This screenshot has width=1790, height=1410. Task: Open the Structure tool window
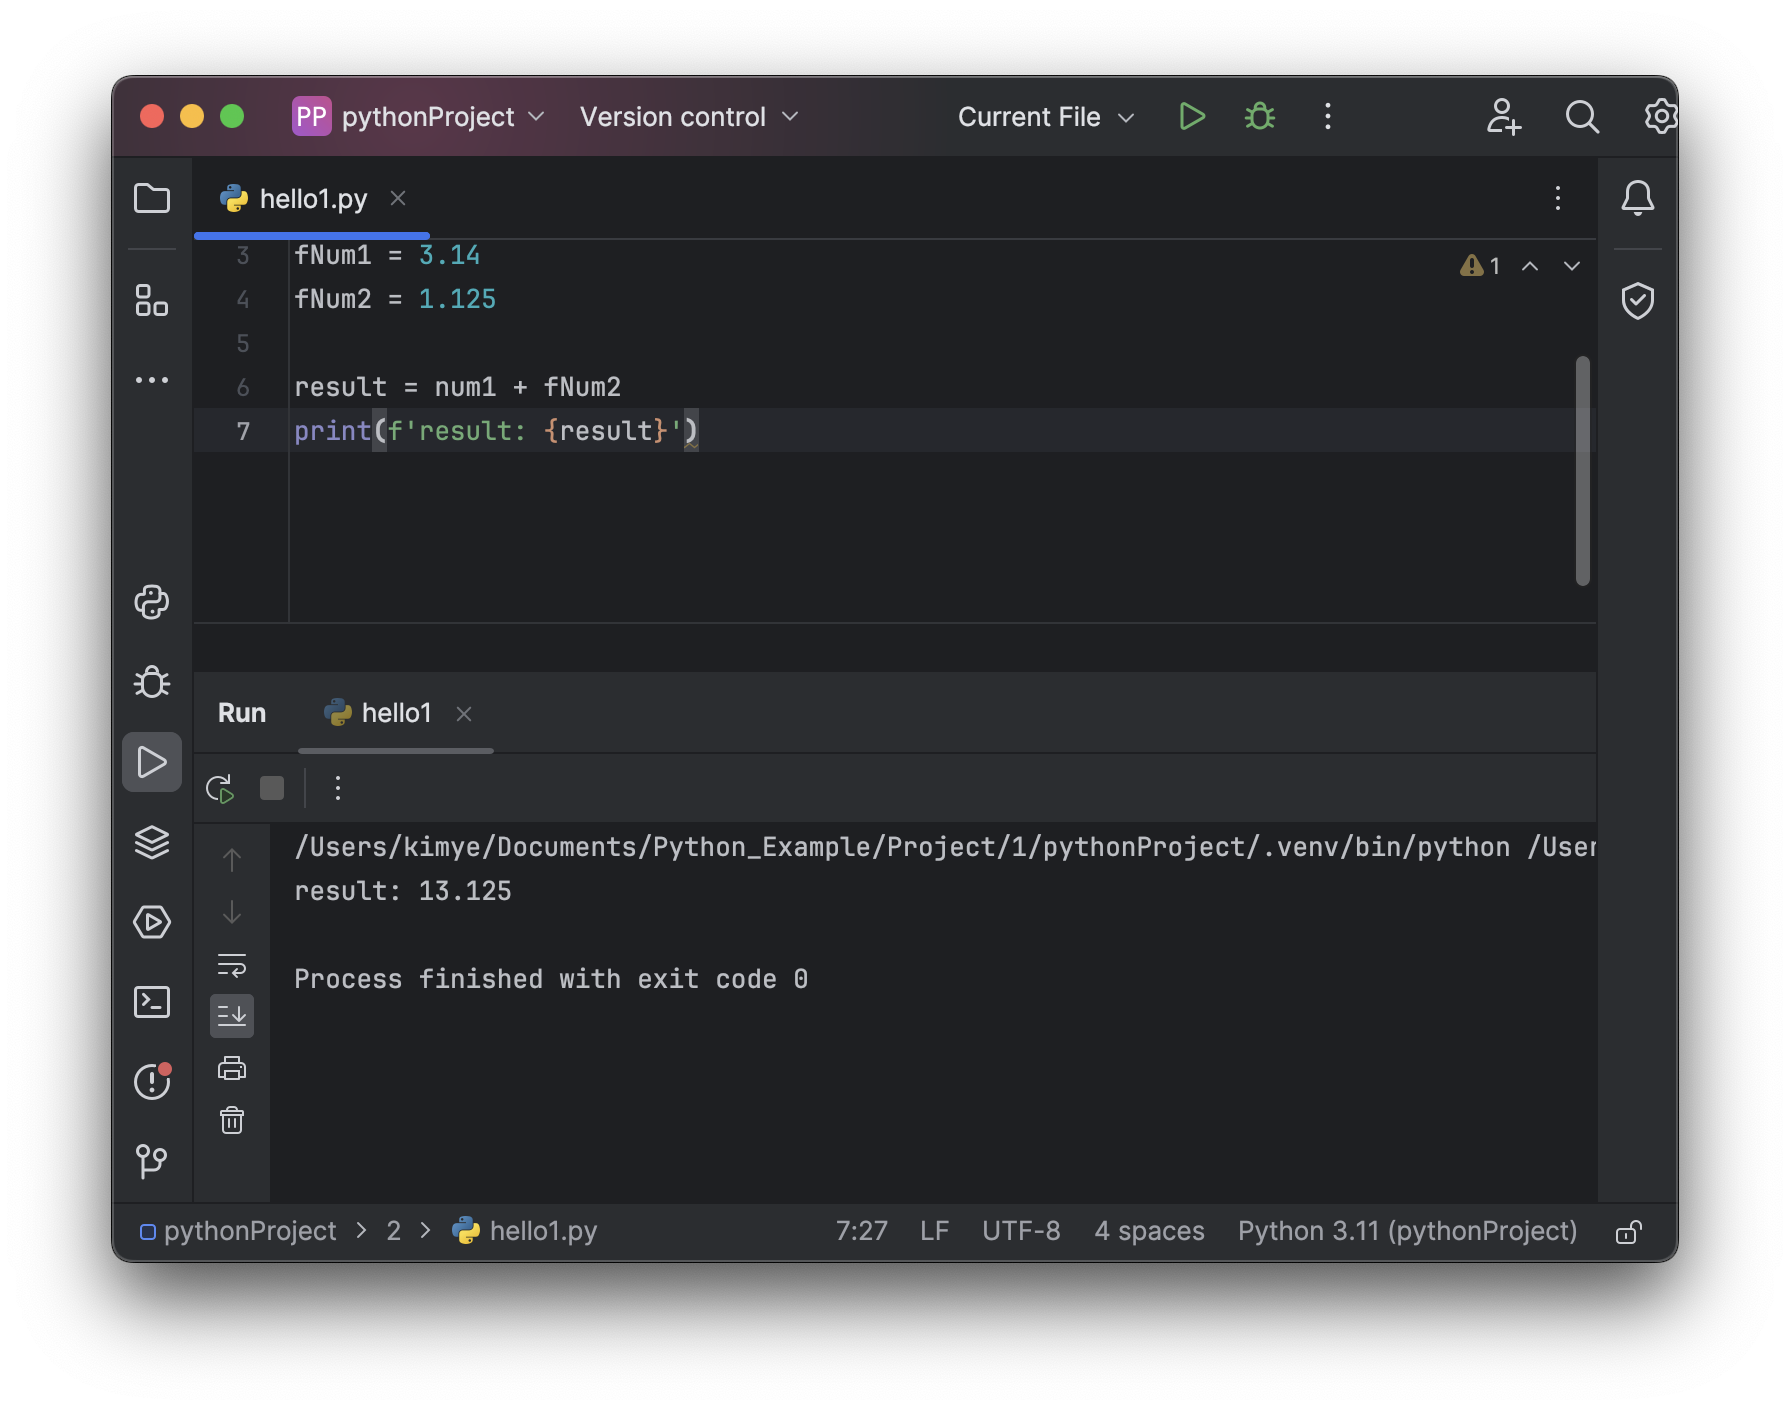point(152,300)
